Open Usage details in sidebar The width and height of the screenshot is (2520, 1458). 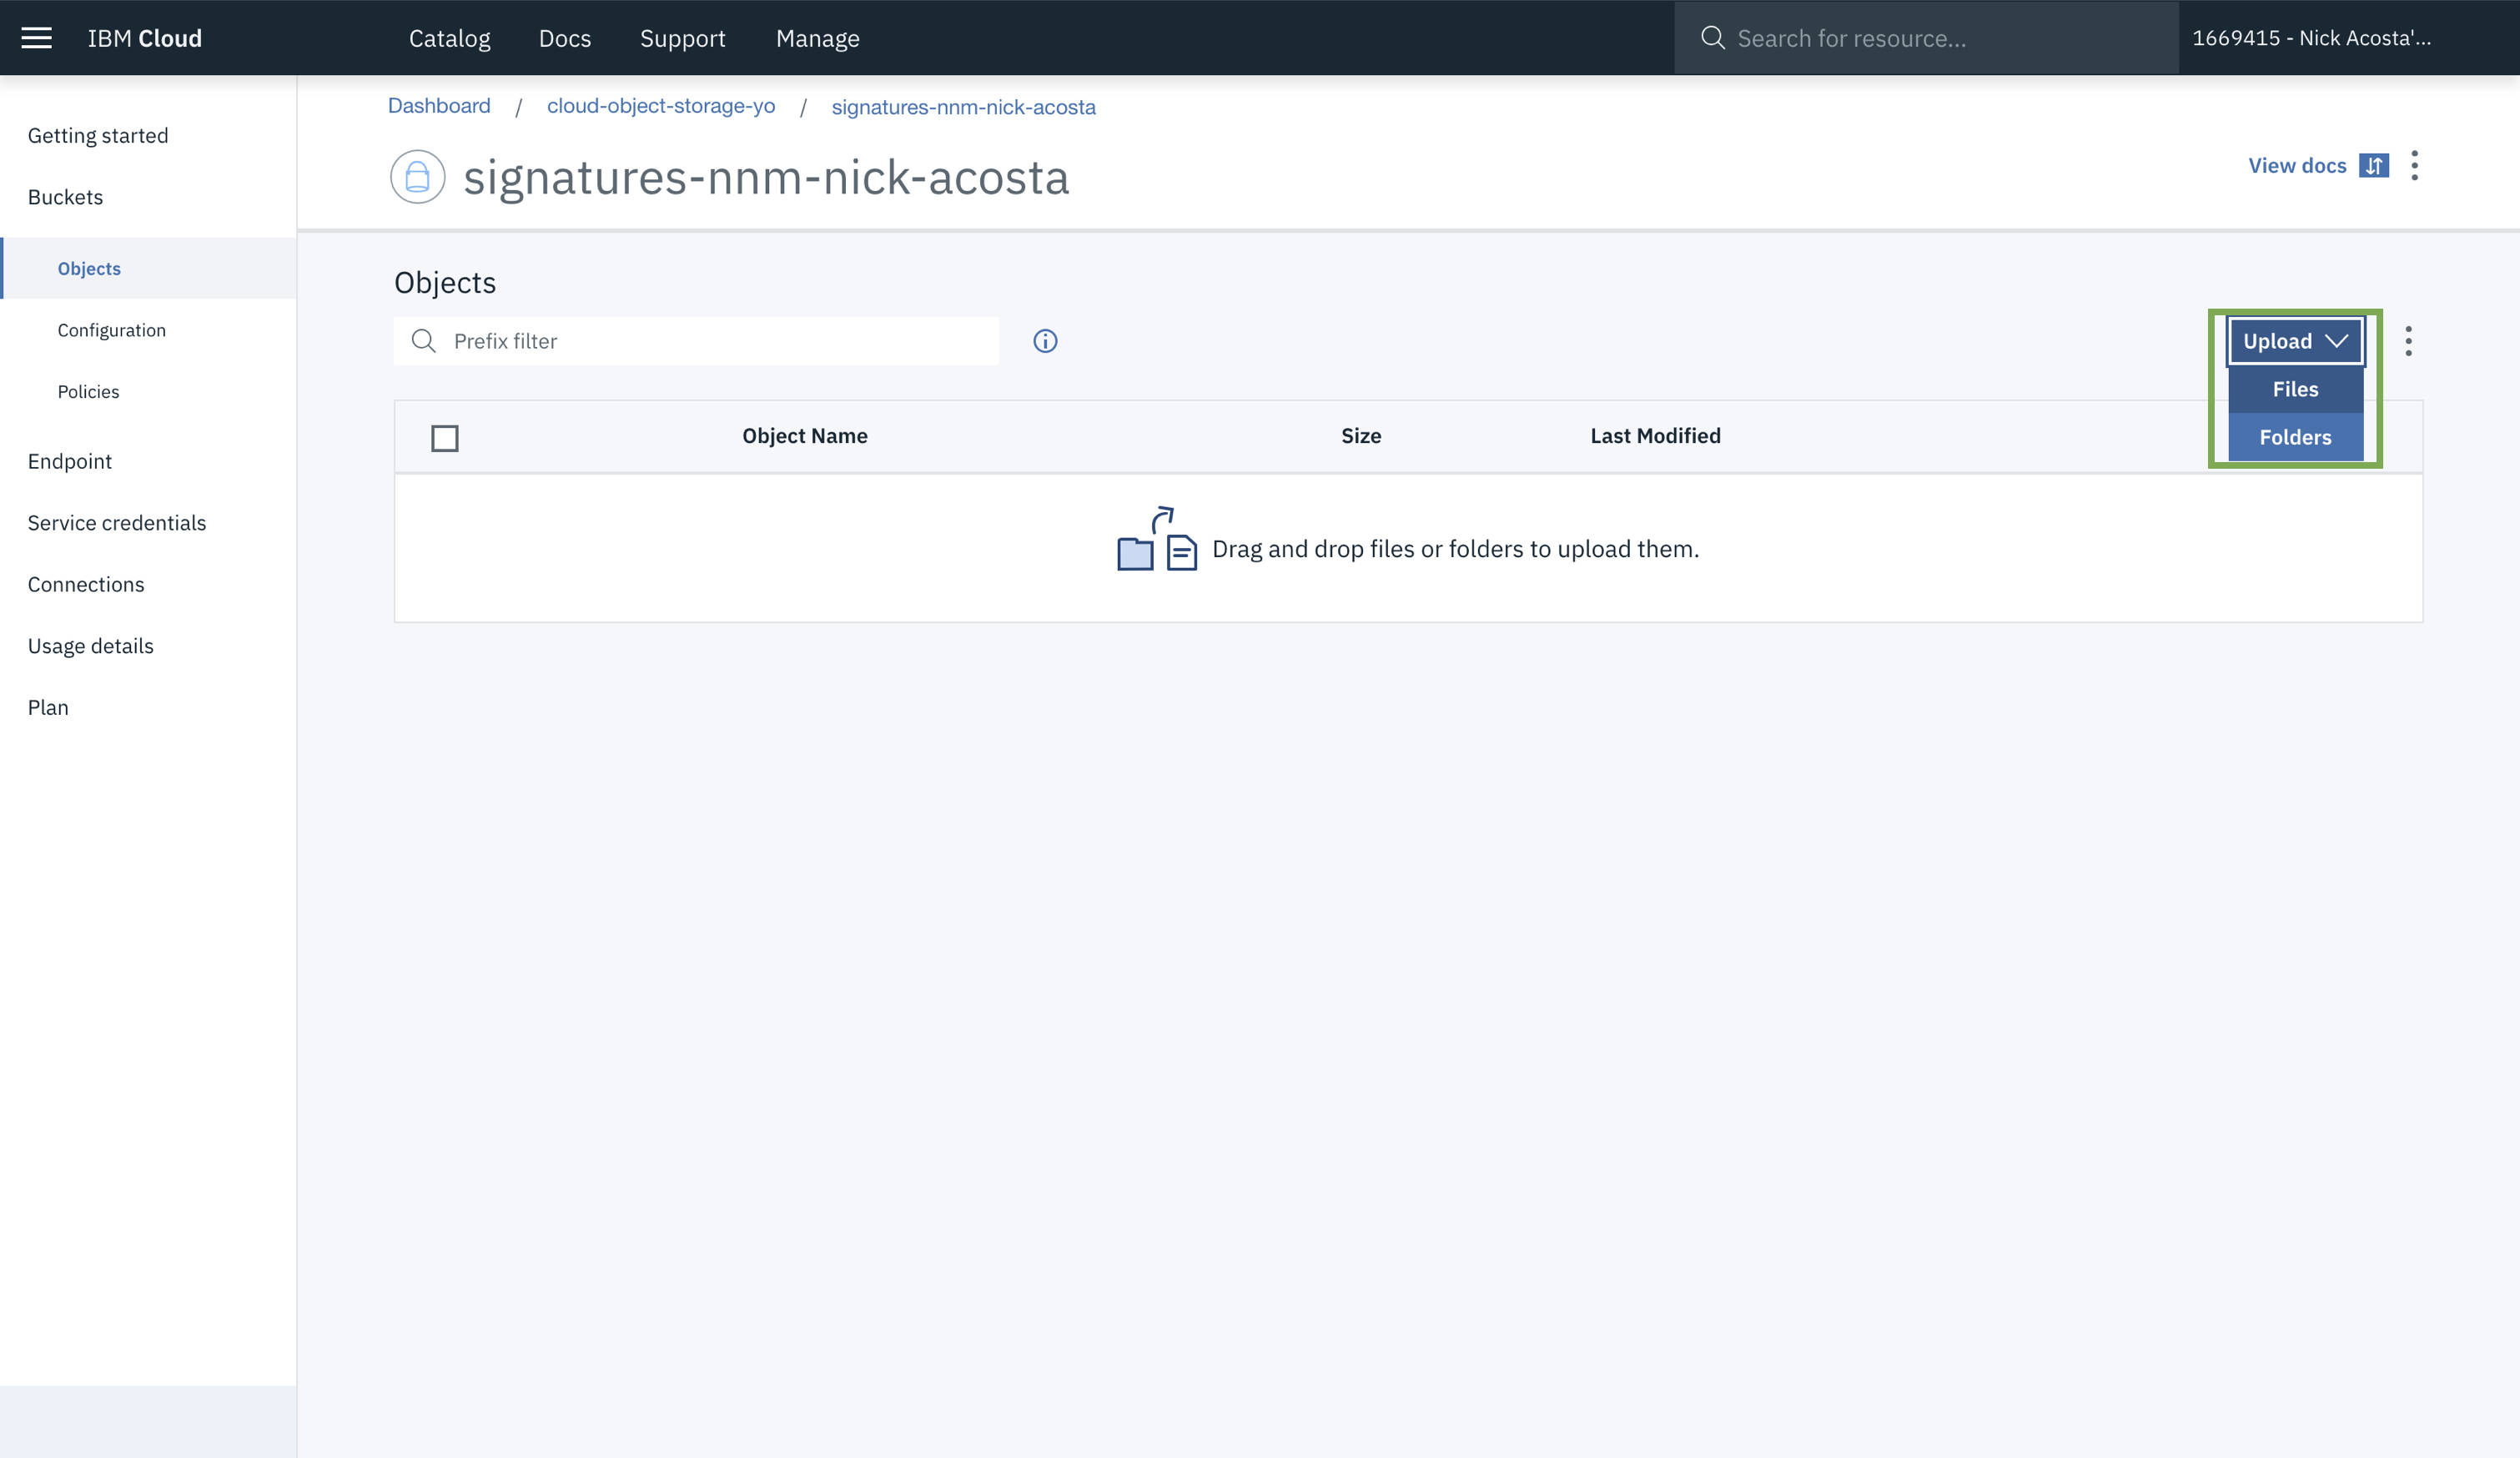(91, 646)
